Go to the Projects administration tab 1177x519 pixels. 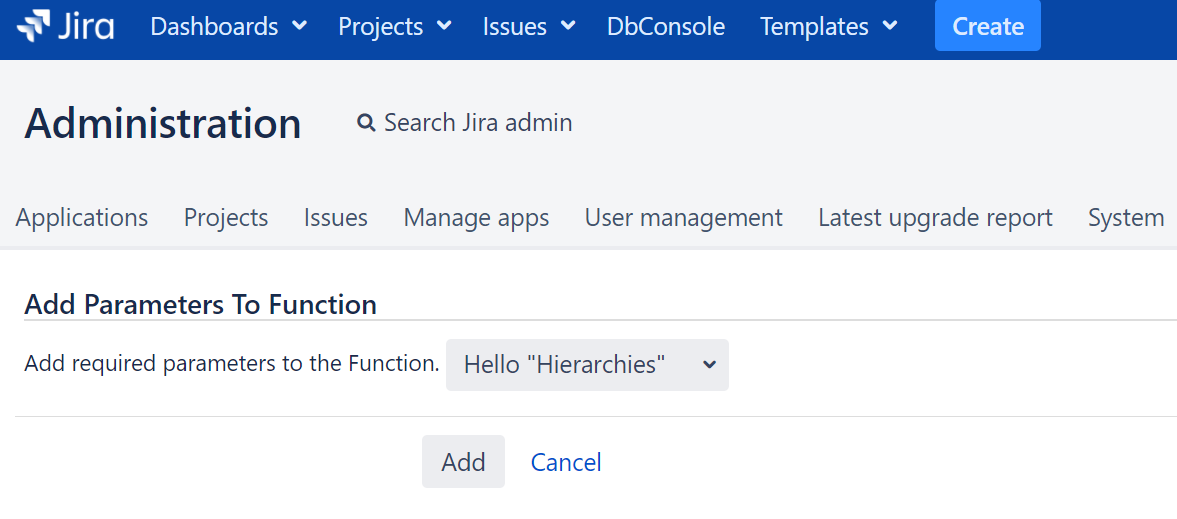tap(226, 217)
